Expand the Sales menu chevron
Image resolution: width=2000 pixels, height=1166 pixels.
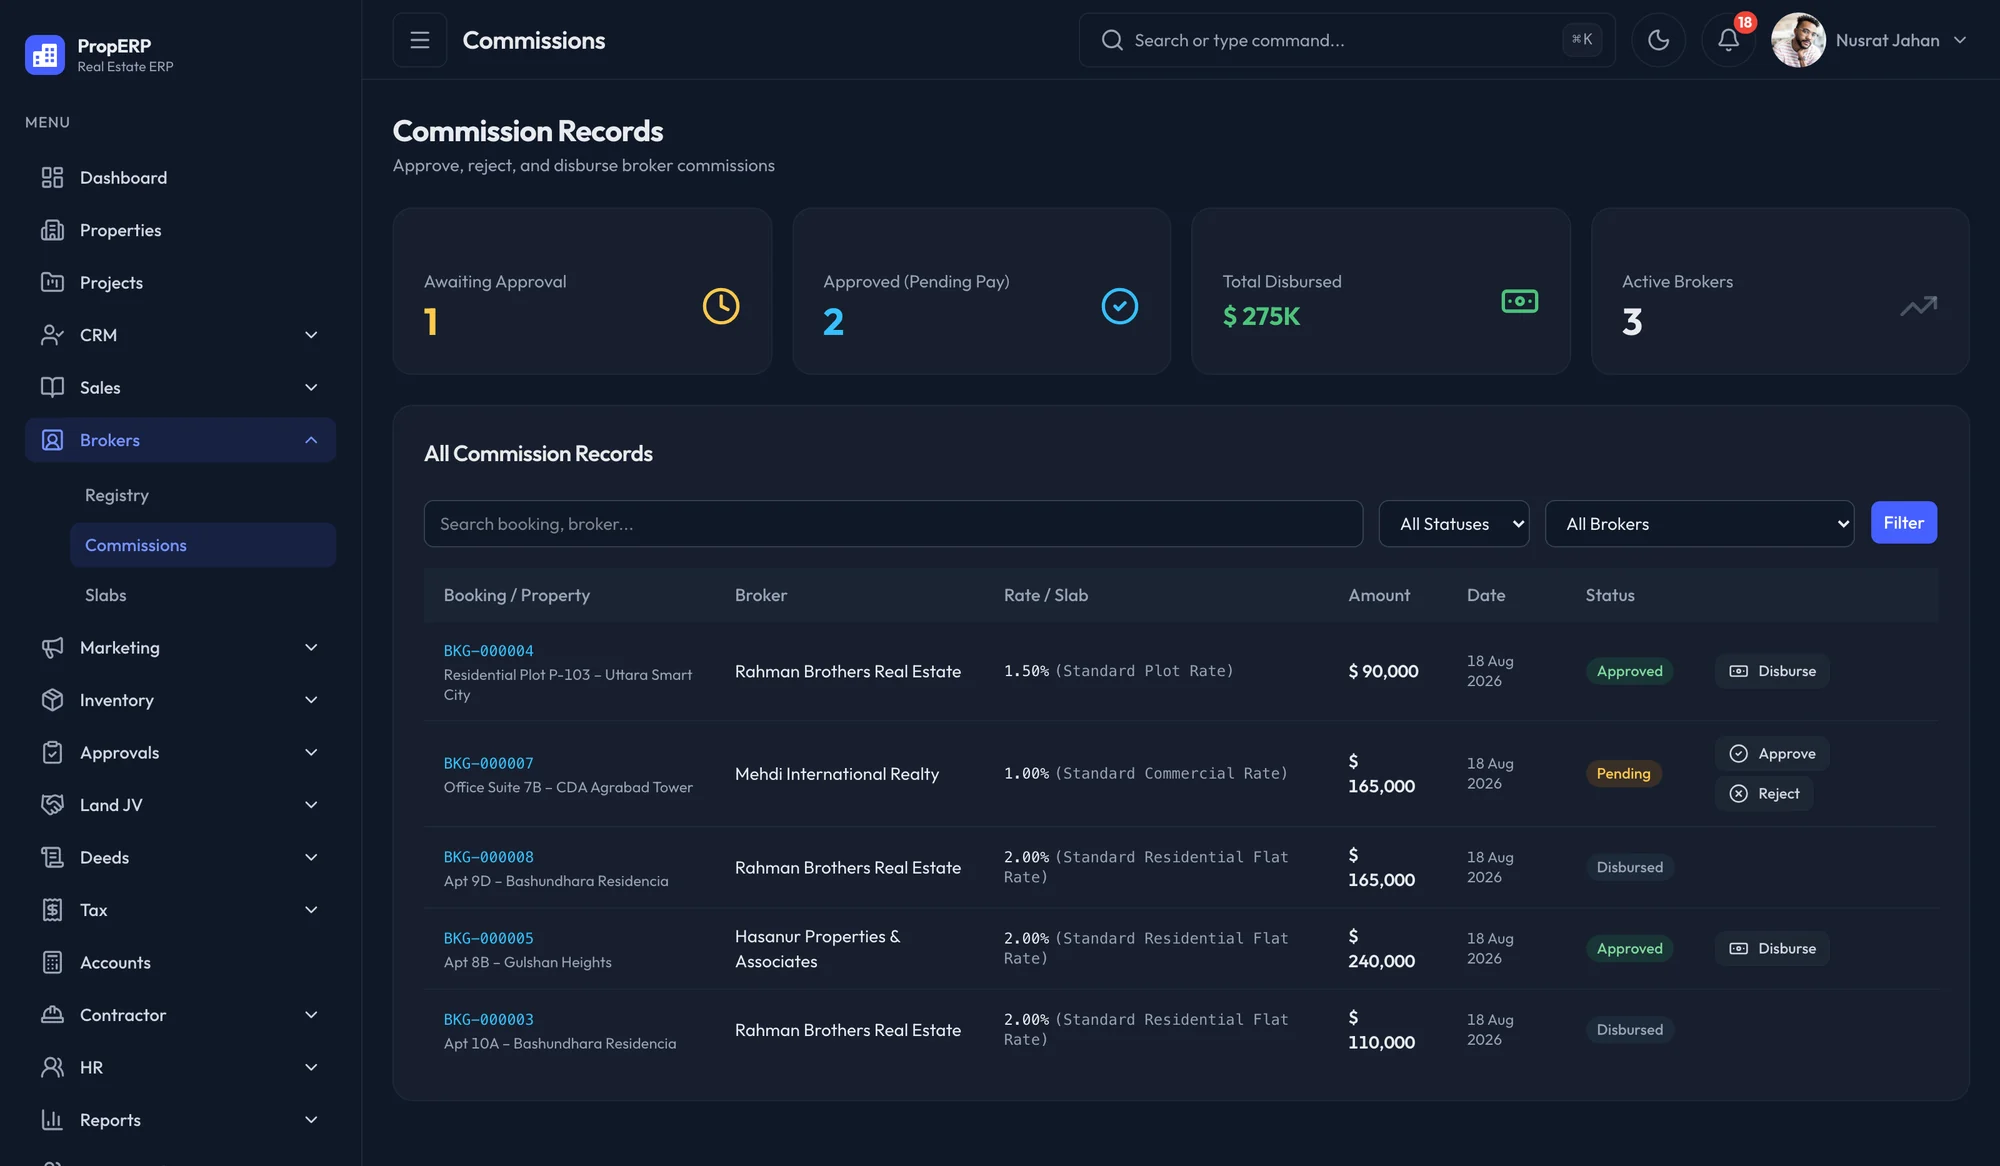pyautogui.click(x=311, y=388)
